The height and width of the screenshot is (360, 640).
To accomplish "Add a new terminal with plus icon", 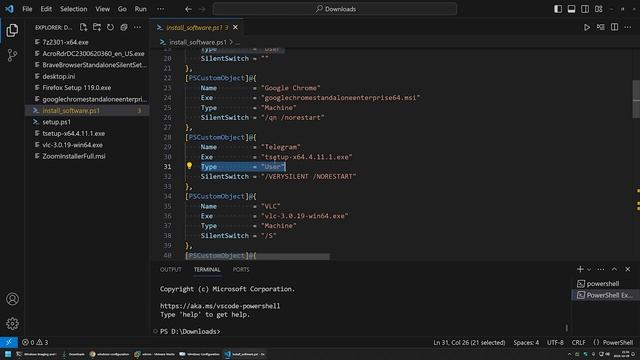I will 580,269.
